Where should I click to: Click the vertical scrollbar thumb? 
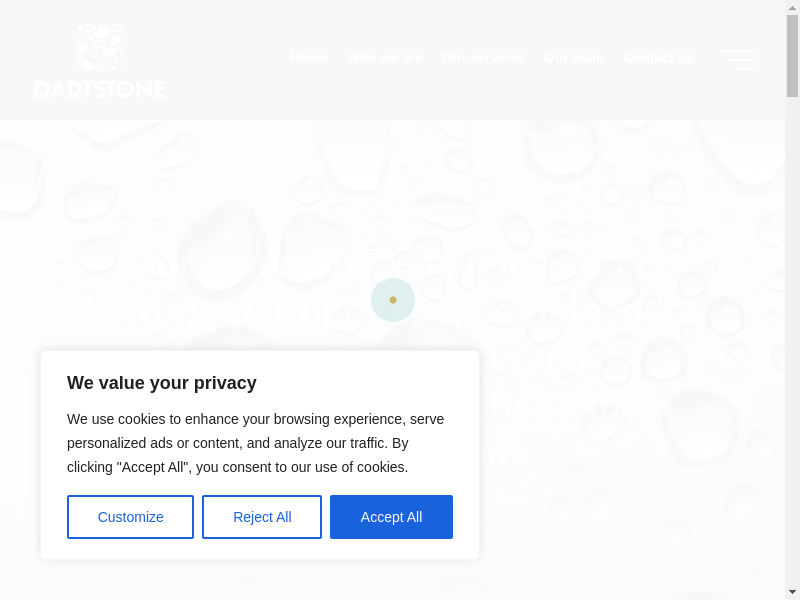click(792, 55)
